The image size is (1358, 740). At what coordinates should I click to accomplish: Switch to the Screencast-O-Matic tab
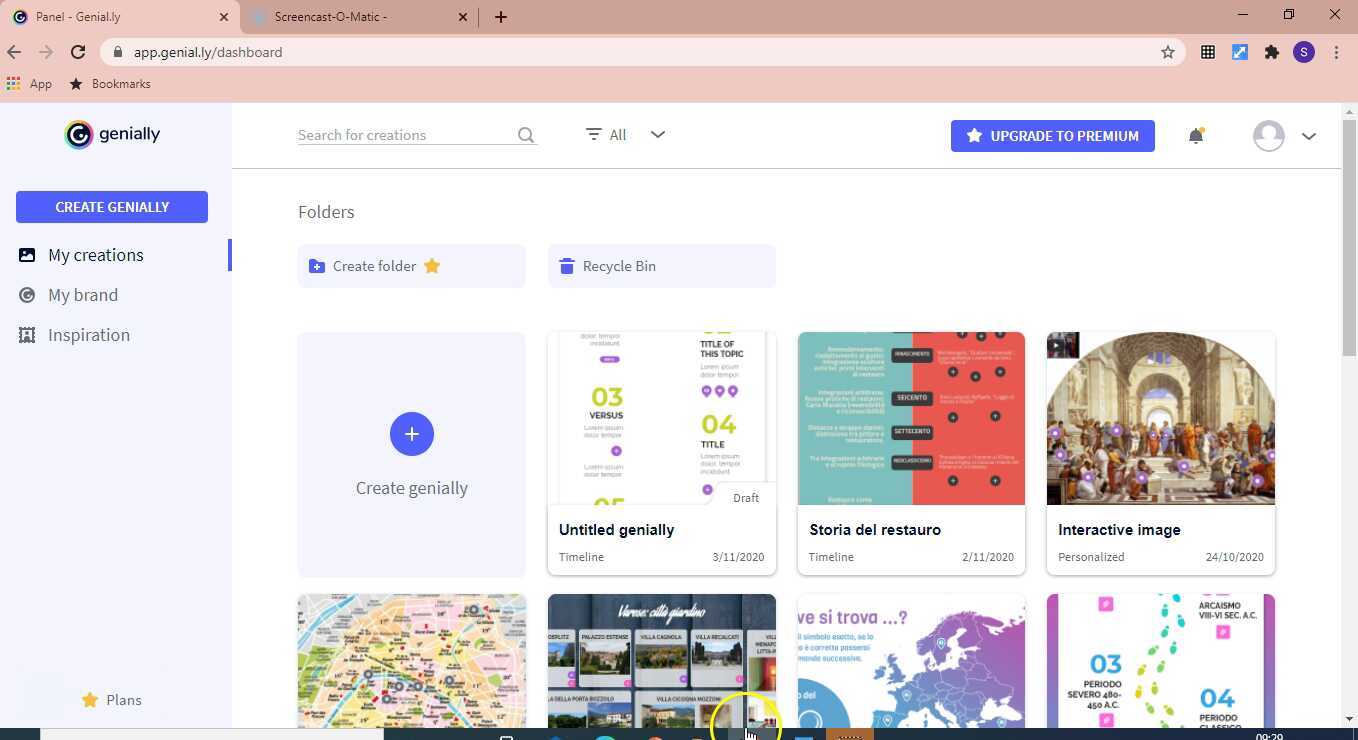(345, 16)
